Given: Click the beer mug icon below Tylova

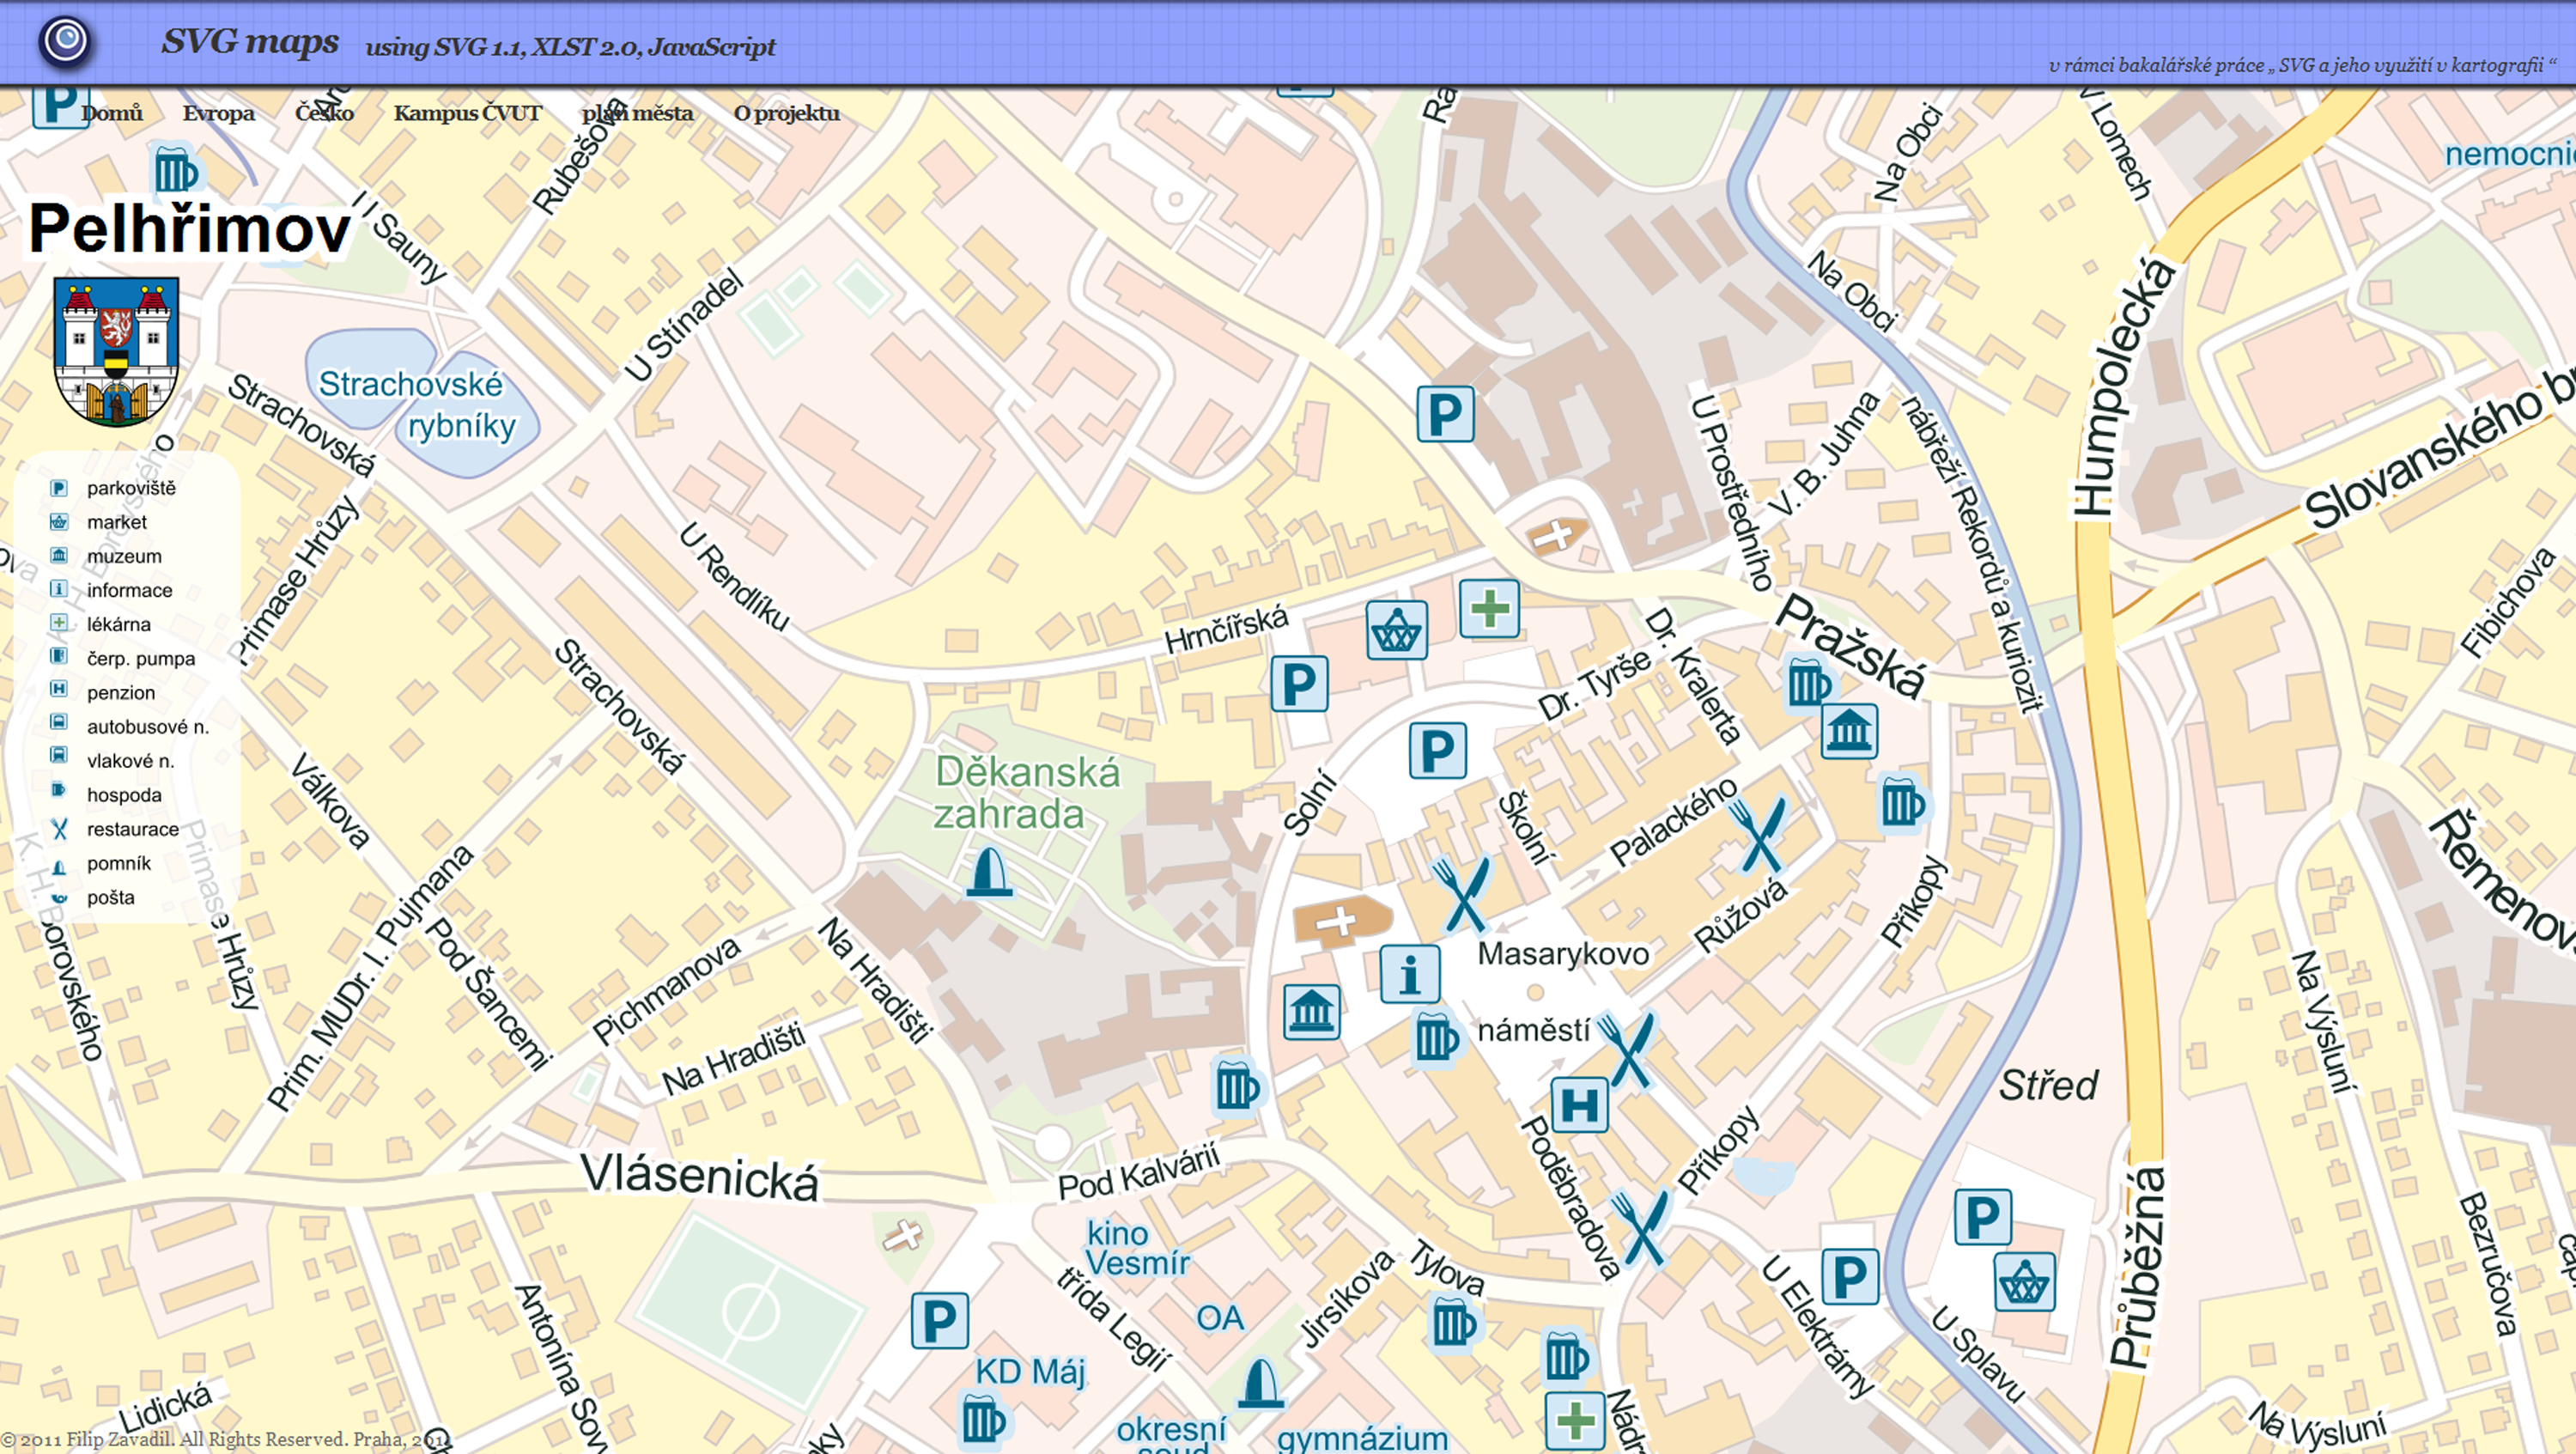Looking at the screenshot, I should pos(1453,1323).
